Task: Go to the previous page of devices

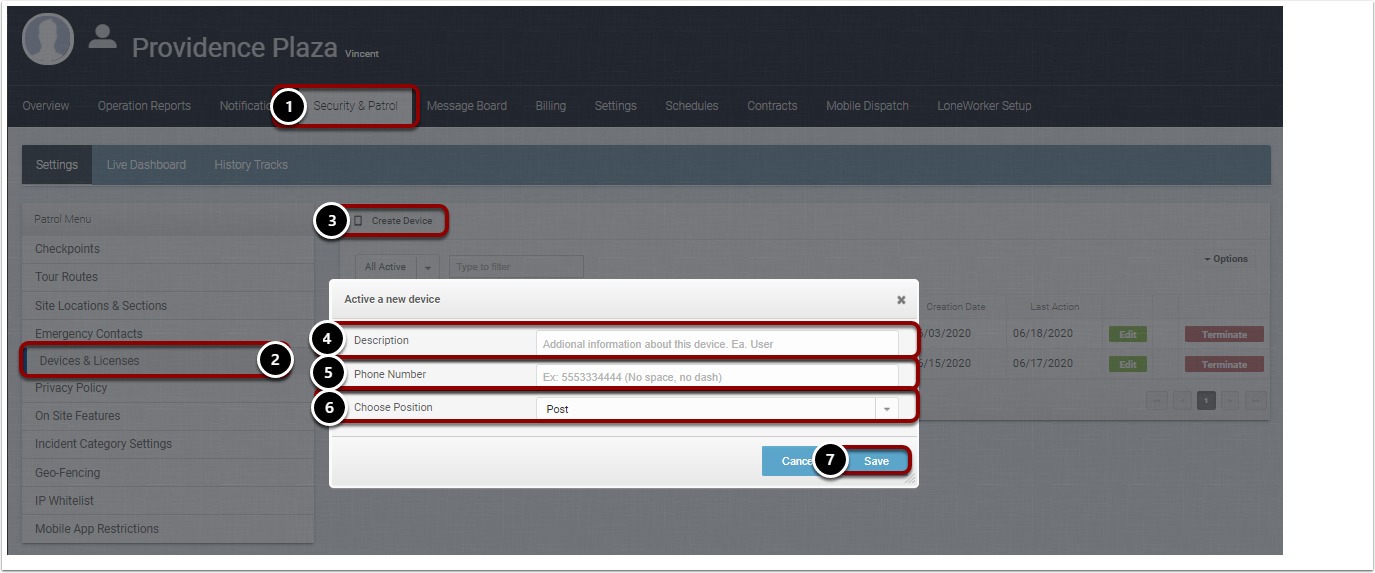Action: coord(1182,400)
